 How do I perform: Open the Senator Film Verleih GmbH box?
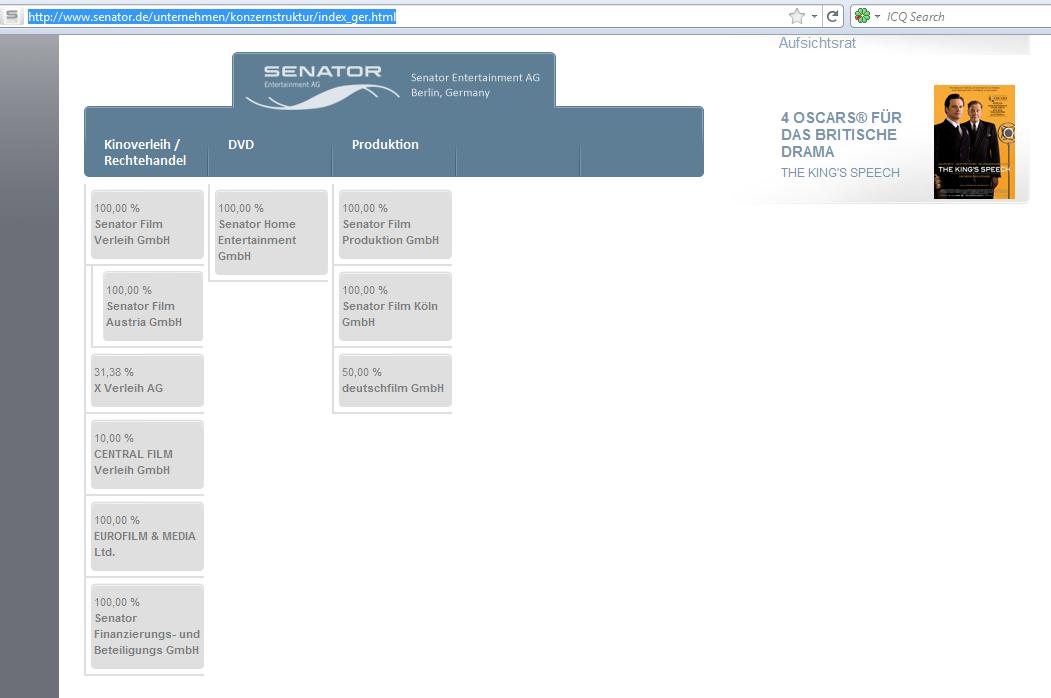tap(147, 224)
